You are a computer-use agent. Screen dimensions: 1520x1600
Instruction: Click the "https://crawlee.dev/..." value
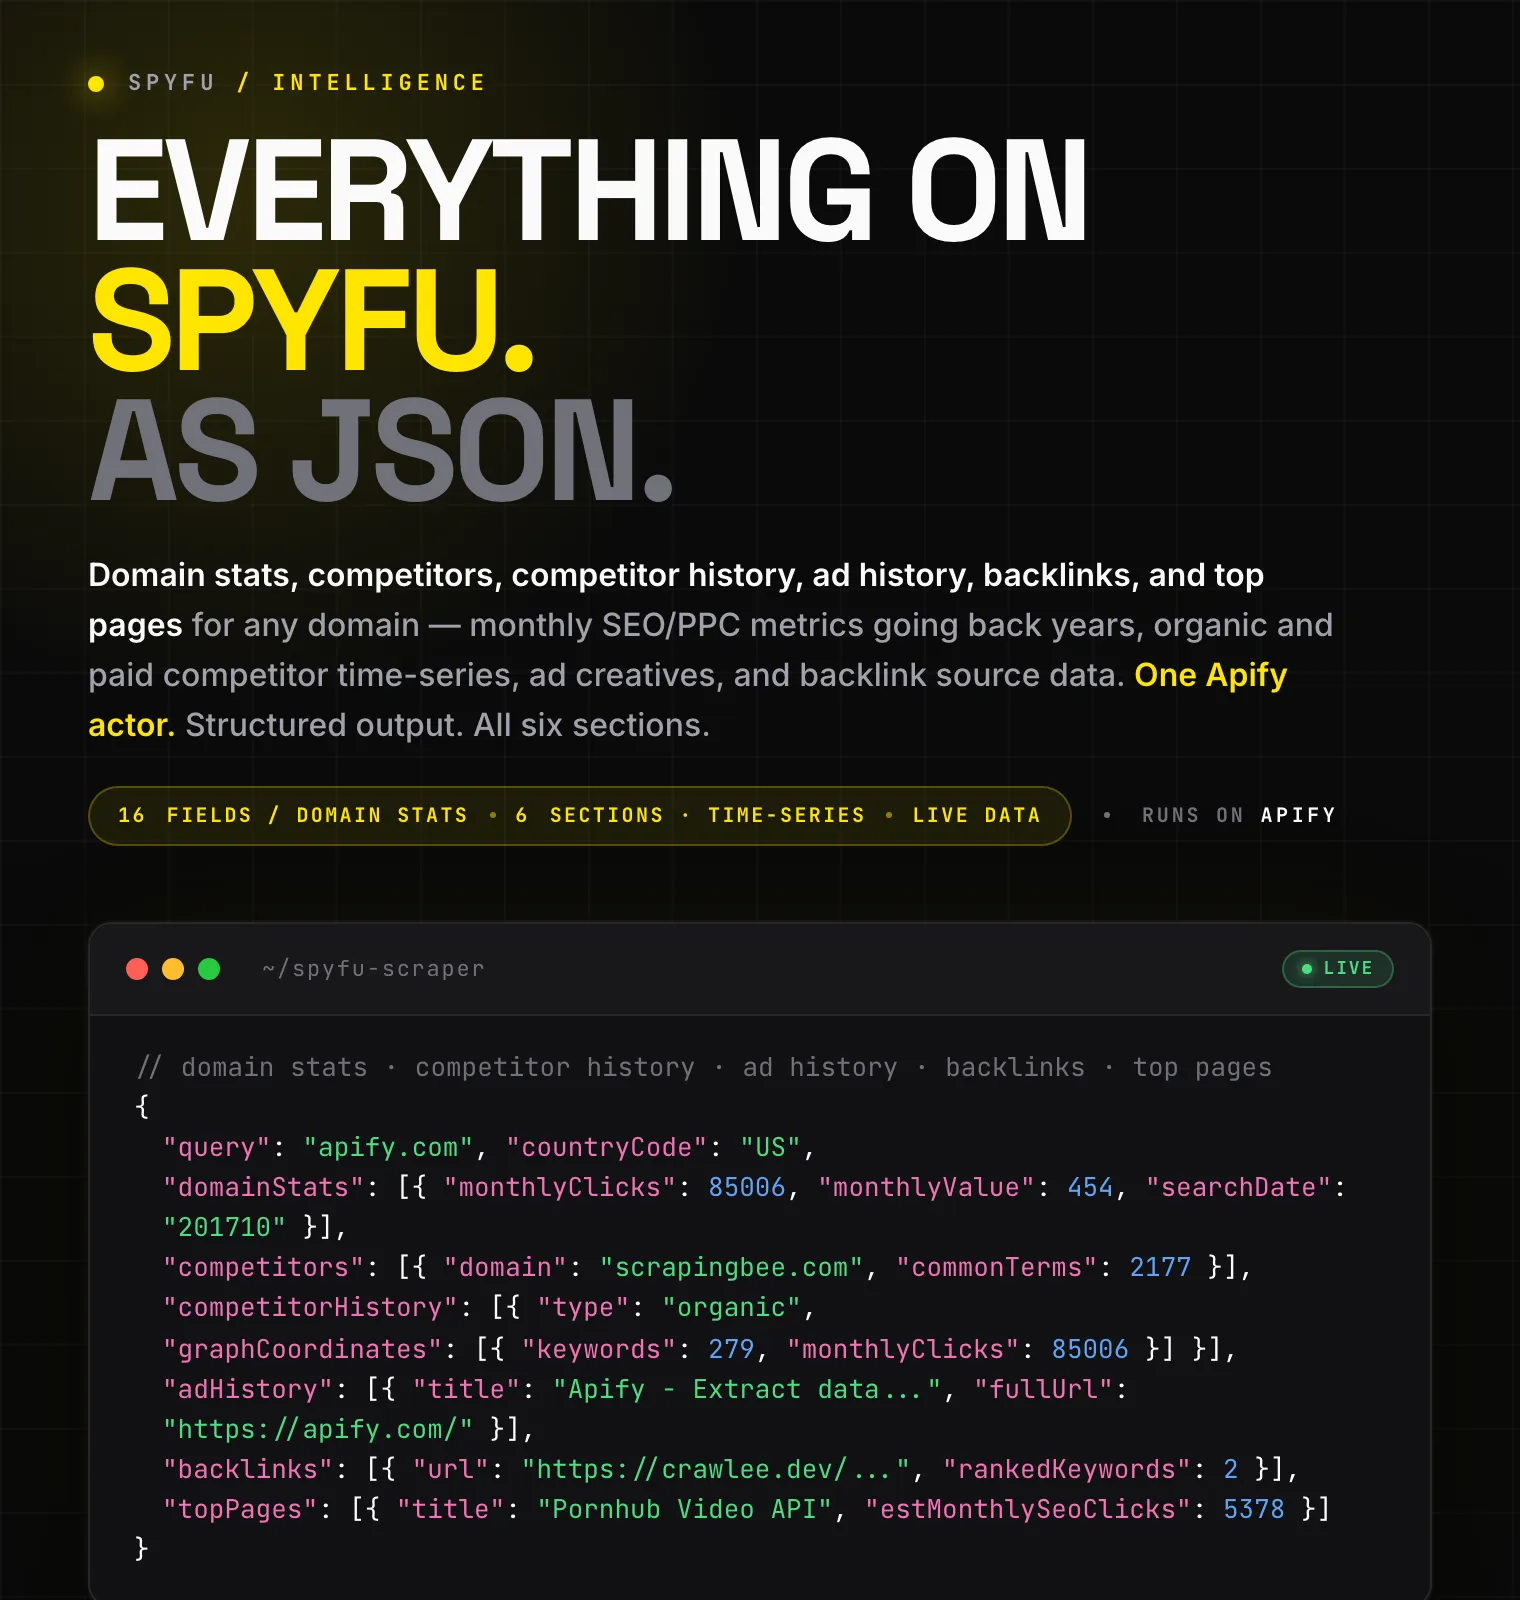pos(716,1469)
